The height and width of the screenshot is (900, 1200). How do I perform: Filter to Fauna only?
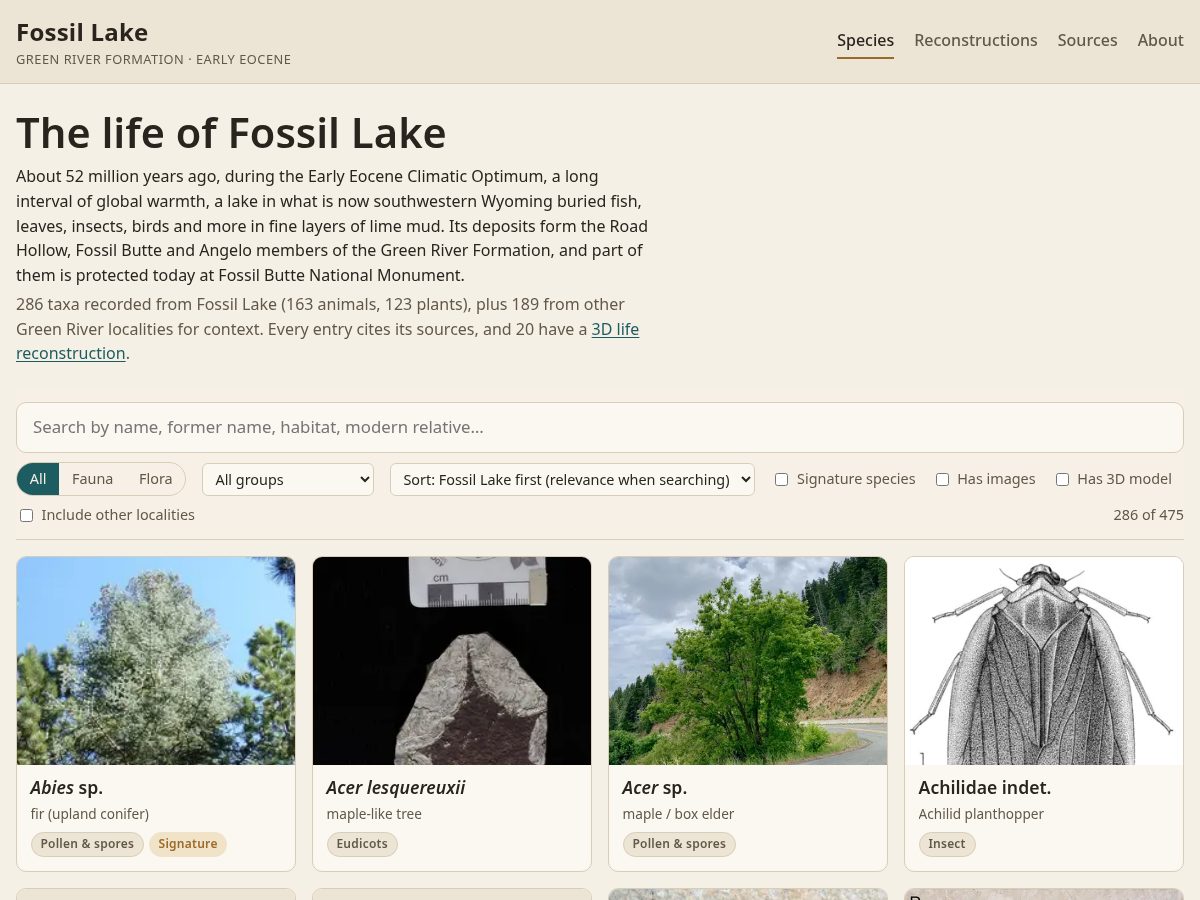92,479
